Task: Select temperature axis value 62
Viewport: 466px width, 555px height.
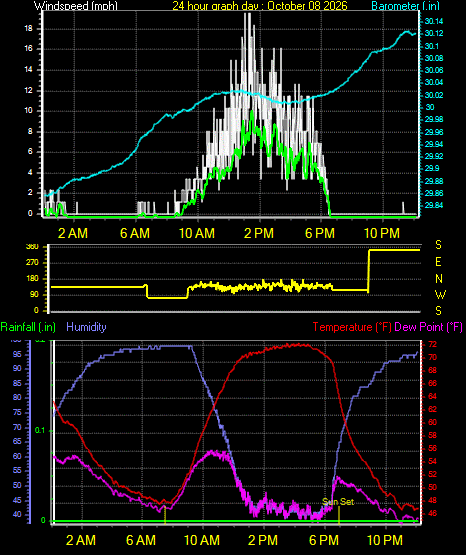Action: pos(432,409)
